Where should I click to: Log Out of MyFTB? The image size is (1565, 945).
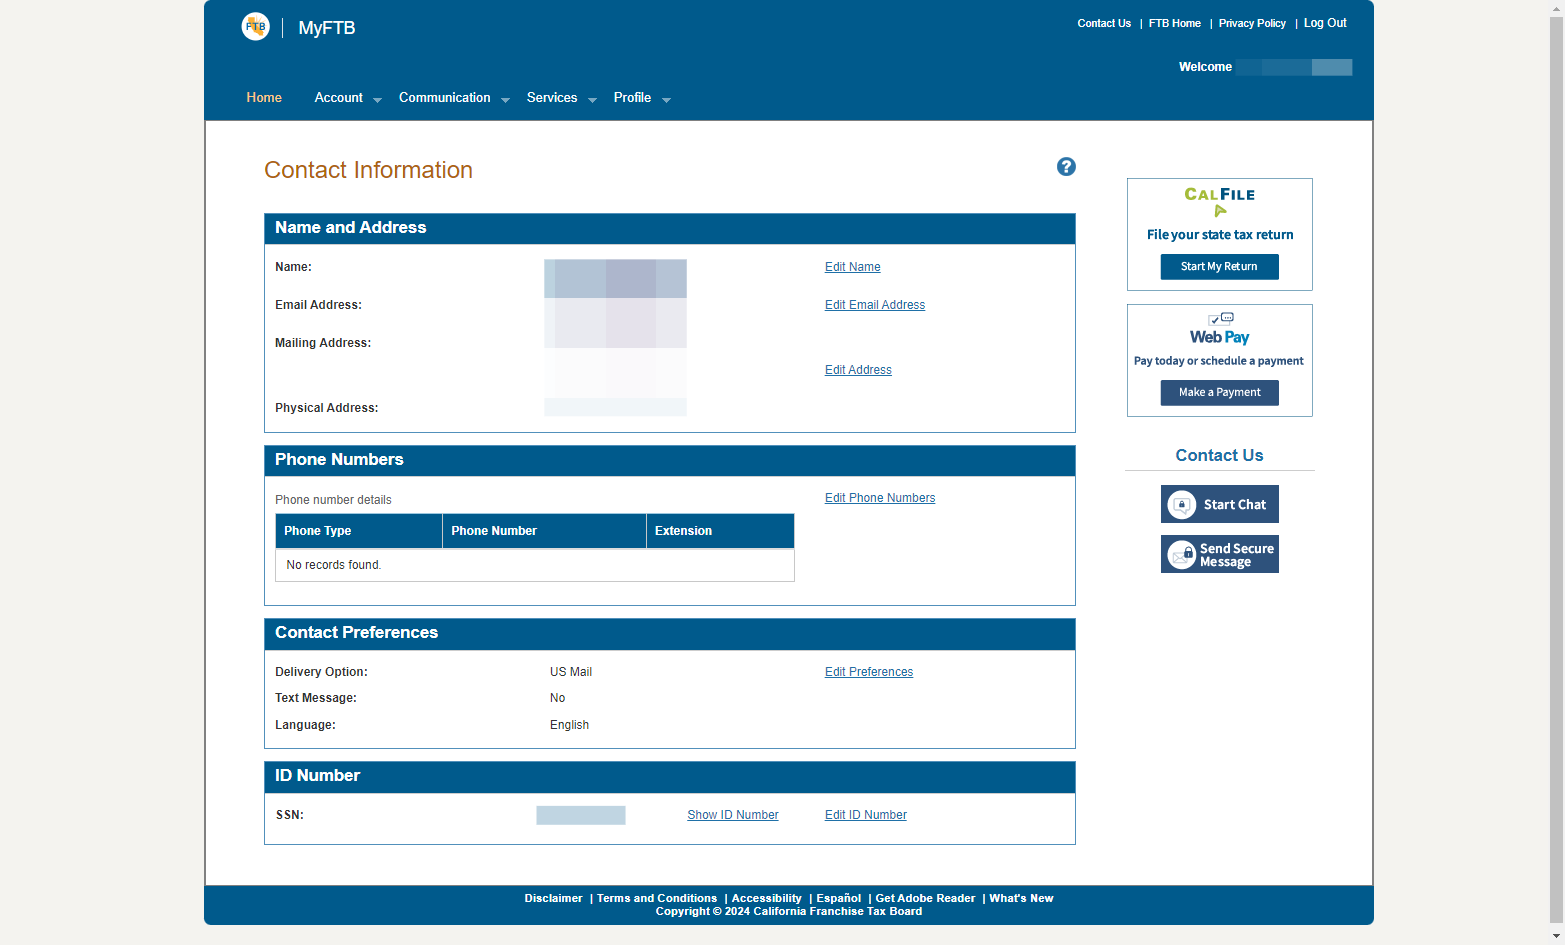[1325, 23]
